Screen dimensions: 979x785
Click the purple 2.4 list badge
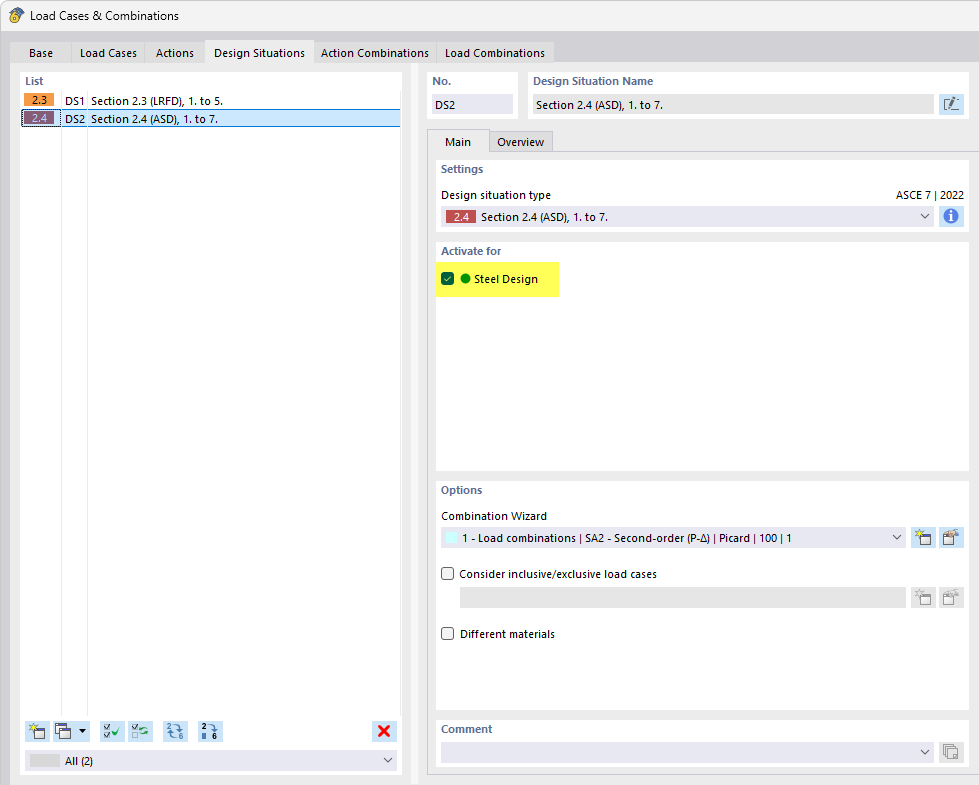(39, 118)
